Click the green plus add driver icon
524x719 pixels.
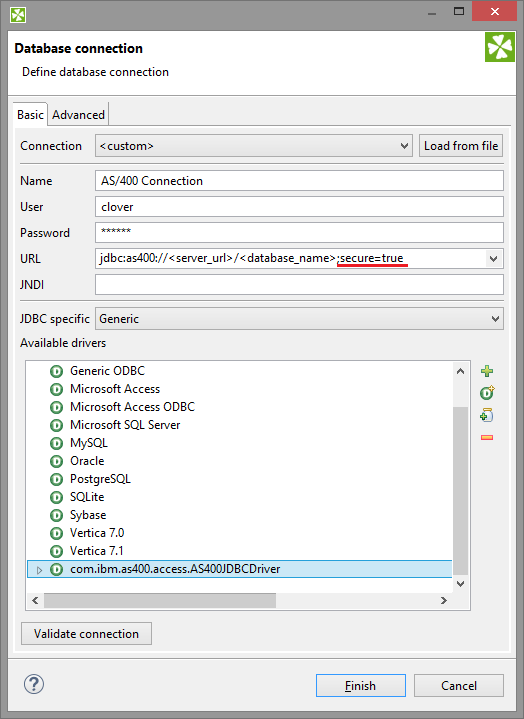[x=487, y=371]
